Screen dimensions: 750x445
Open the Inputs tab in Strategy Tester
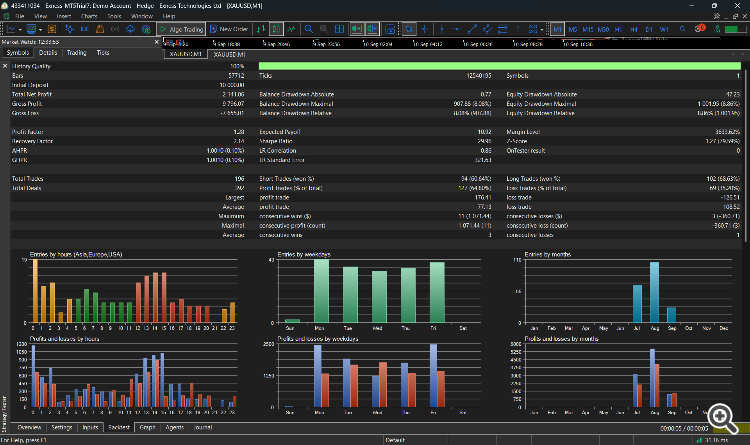pos(90,427)
